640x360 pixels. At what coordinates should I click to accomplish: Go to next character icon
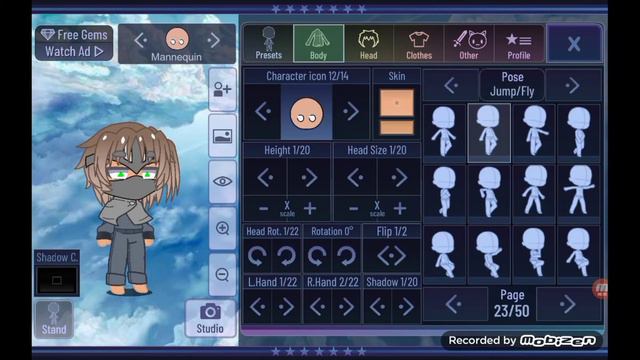(351, 111)
